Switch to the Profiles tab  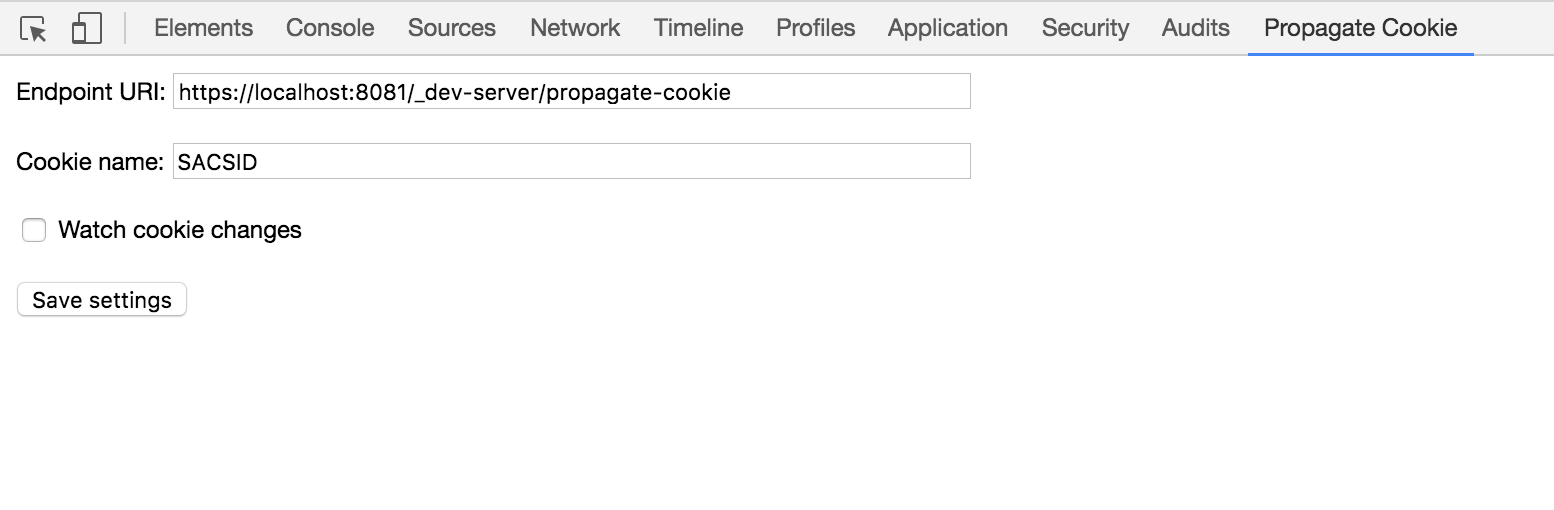pos(816,28)
